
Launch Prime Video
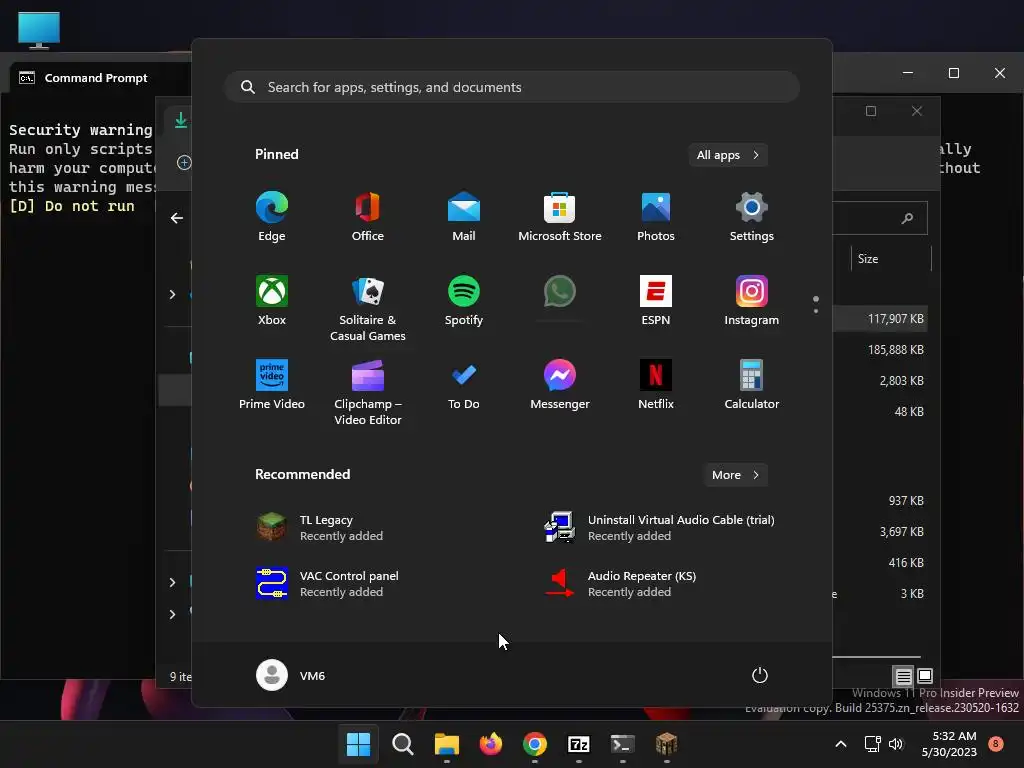pos(272,385)
